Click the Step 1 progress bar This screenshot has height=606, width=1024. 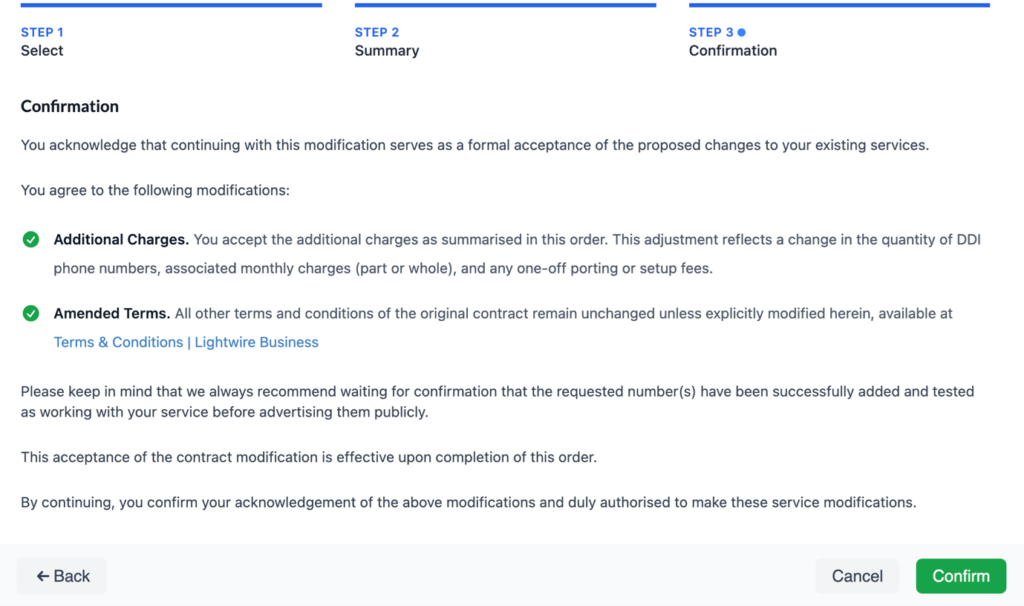coord(171,4)
